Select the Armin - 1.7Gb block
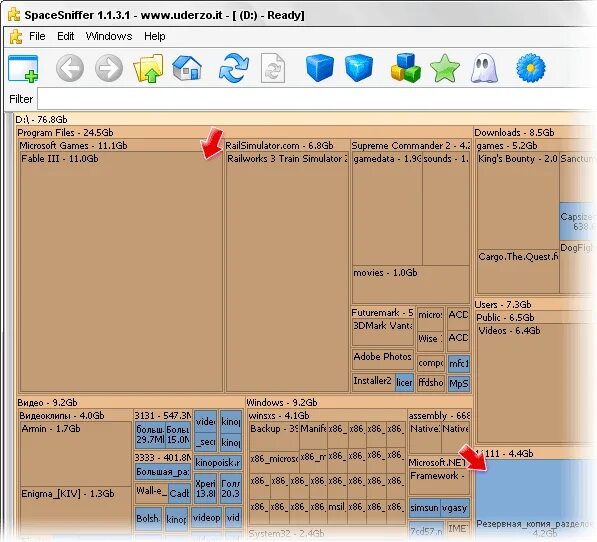This screenshot has width=597, height=542. click(75, 454)
